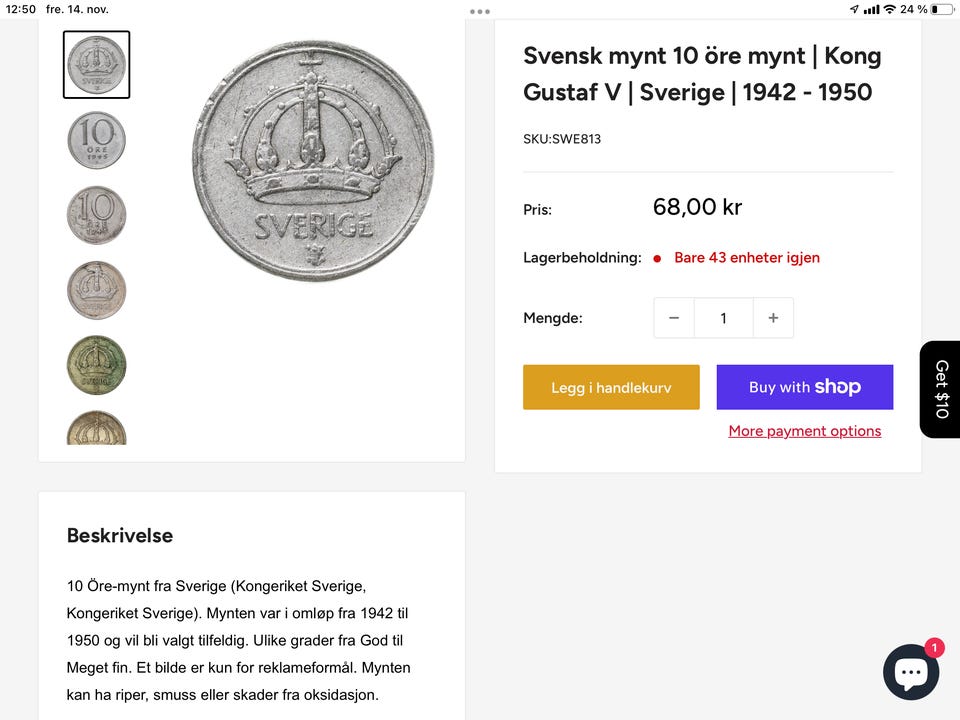Tap the clock time 12:50
960x720 pixels.
pos(21,9)
